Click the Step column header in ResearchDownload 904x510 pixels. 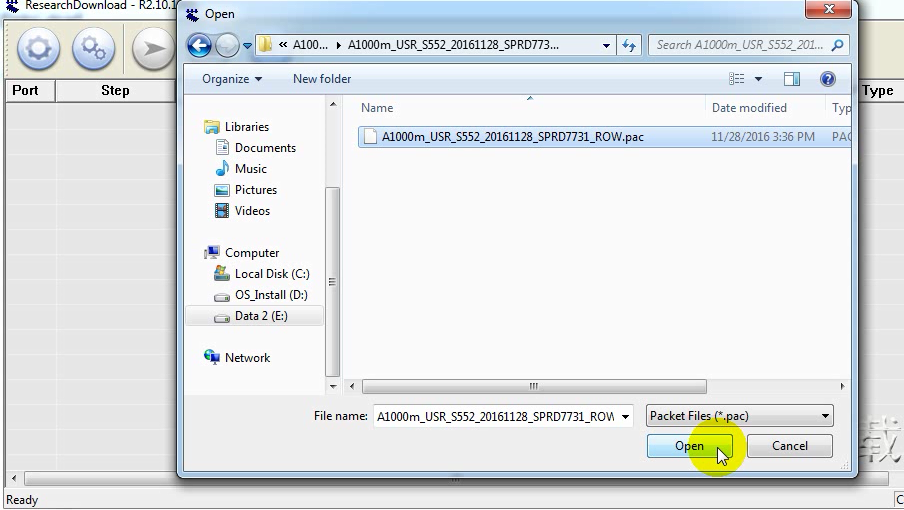tap(115, 90)
